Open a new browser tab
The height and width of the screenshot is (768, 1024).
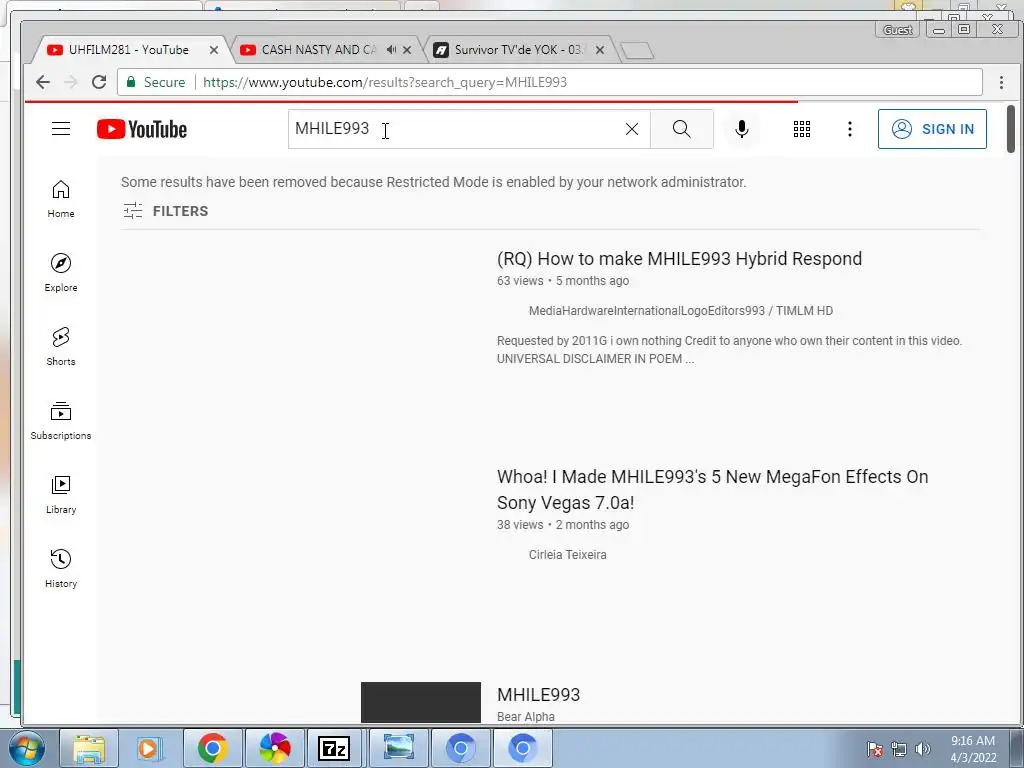[637, 50]
